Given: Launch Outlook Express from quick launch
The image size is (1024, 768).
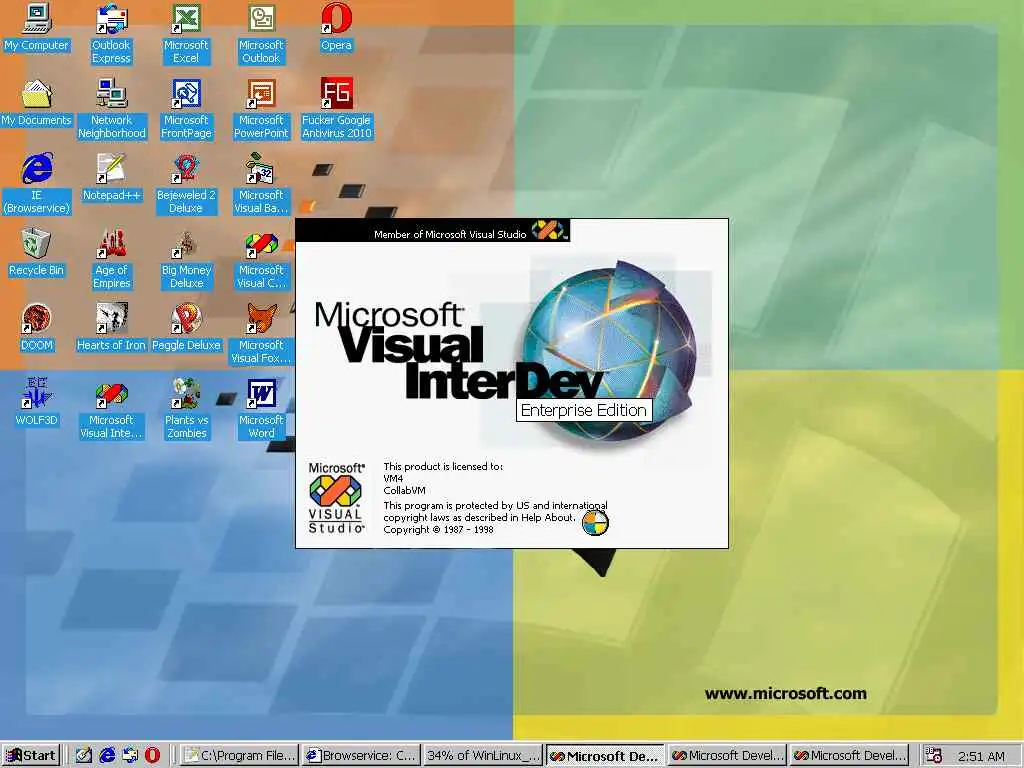Looking at the screenshot, I should tap(130, 756).
